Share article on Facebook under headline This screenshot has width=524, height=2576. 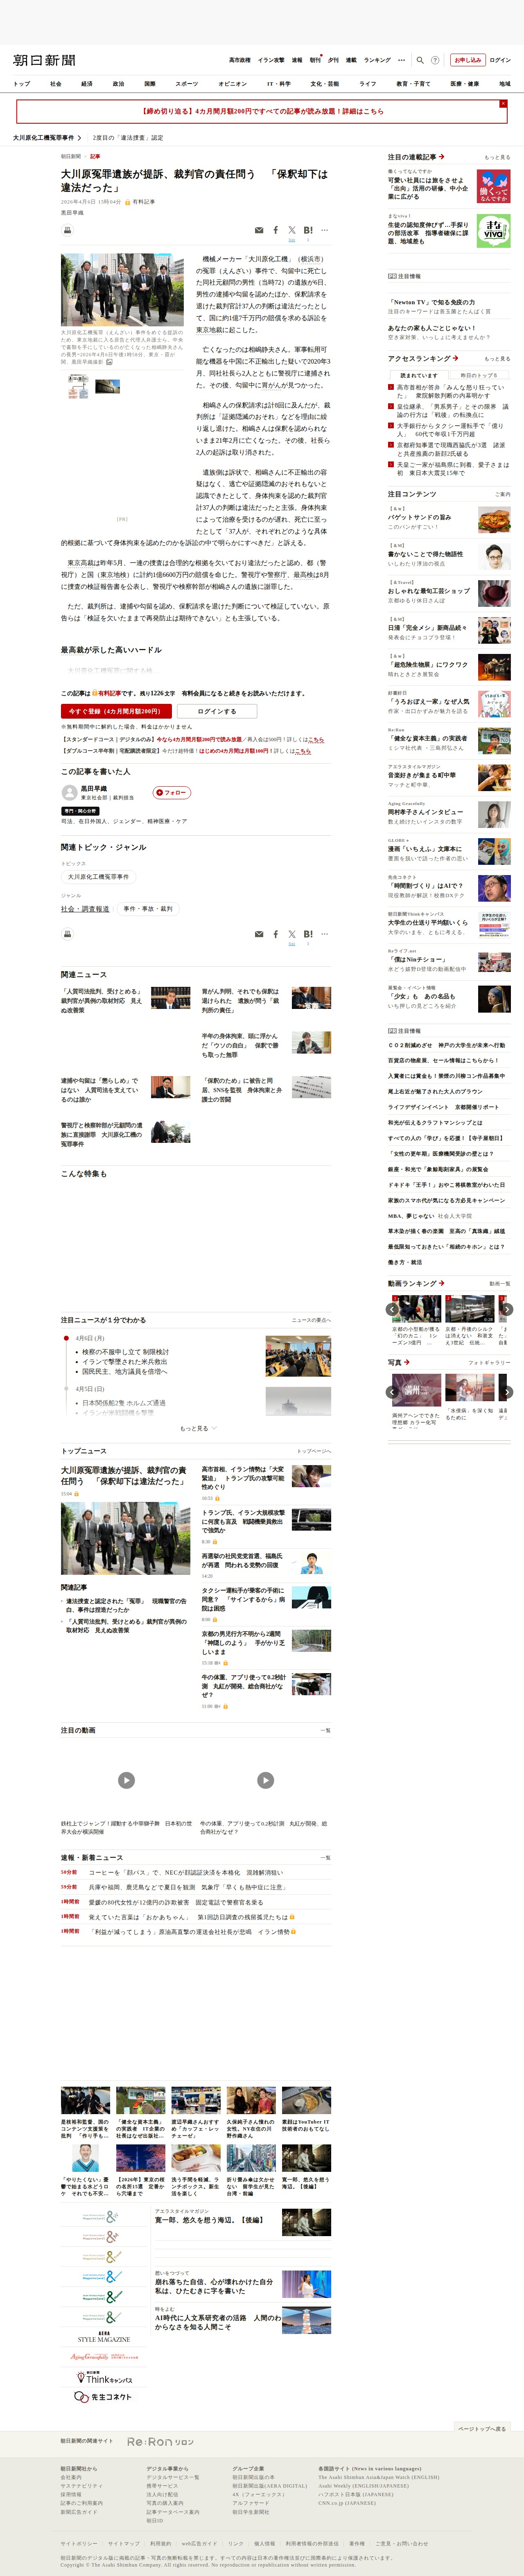click(x=276, y=230)
